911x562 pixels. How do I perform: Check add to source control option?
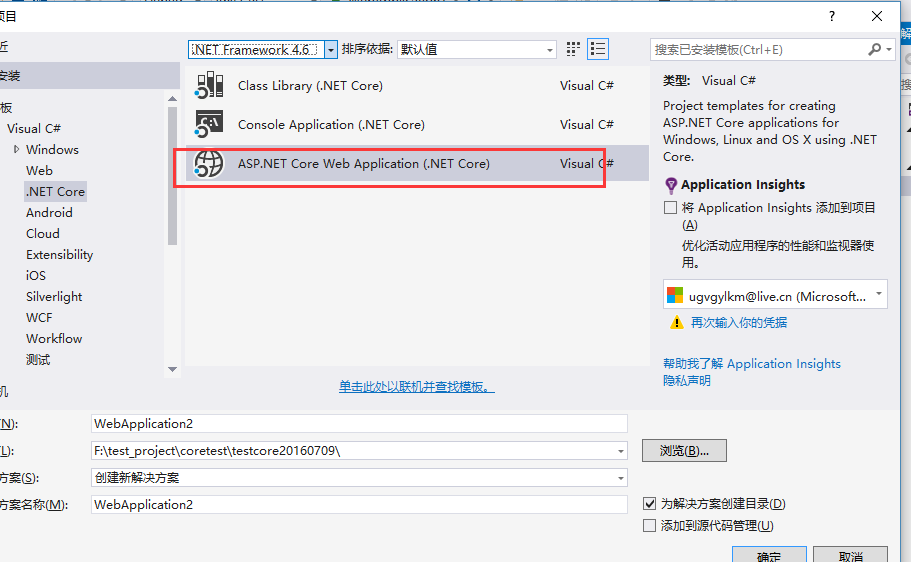coord(650,525)
